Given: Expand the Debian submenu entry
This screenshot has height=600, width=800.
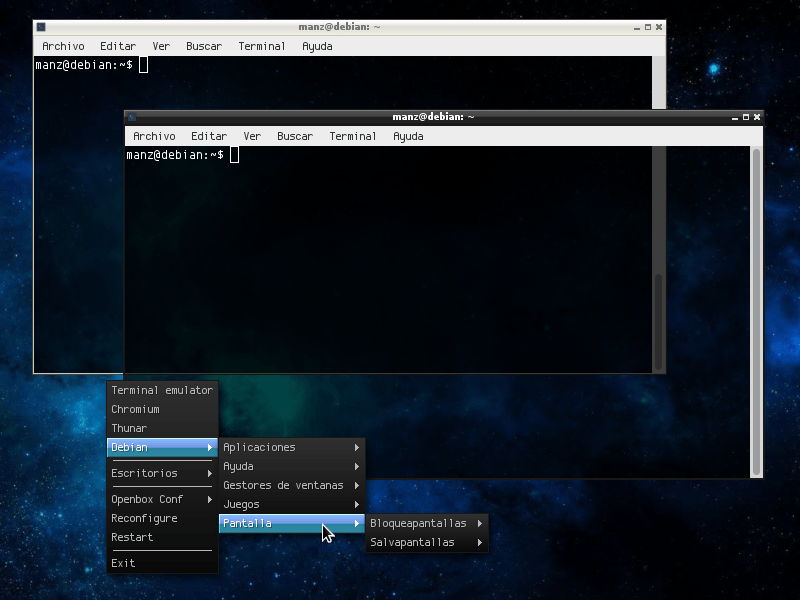Looking at the screenshot, I should tap(162, 447).
